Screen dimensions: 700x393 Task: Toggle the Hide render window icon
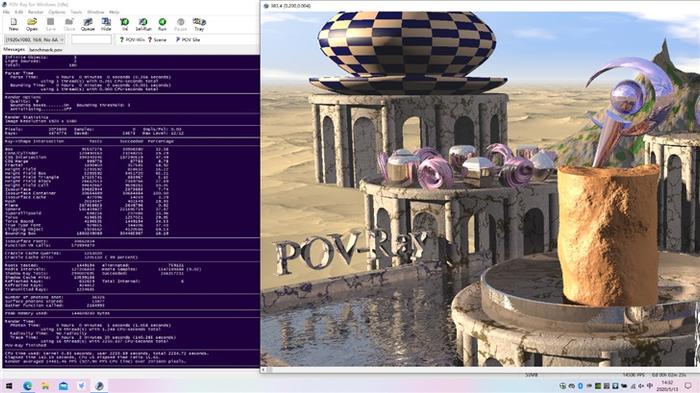[x=106, y=24]
